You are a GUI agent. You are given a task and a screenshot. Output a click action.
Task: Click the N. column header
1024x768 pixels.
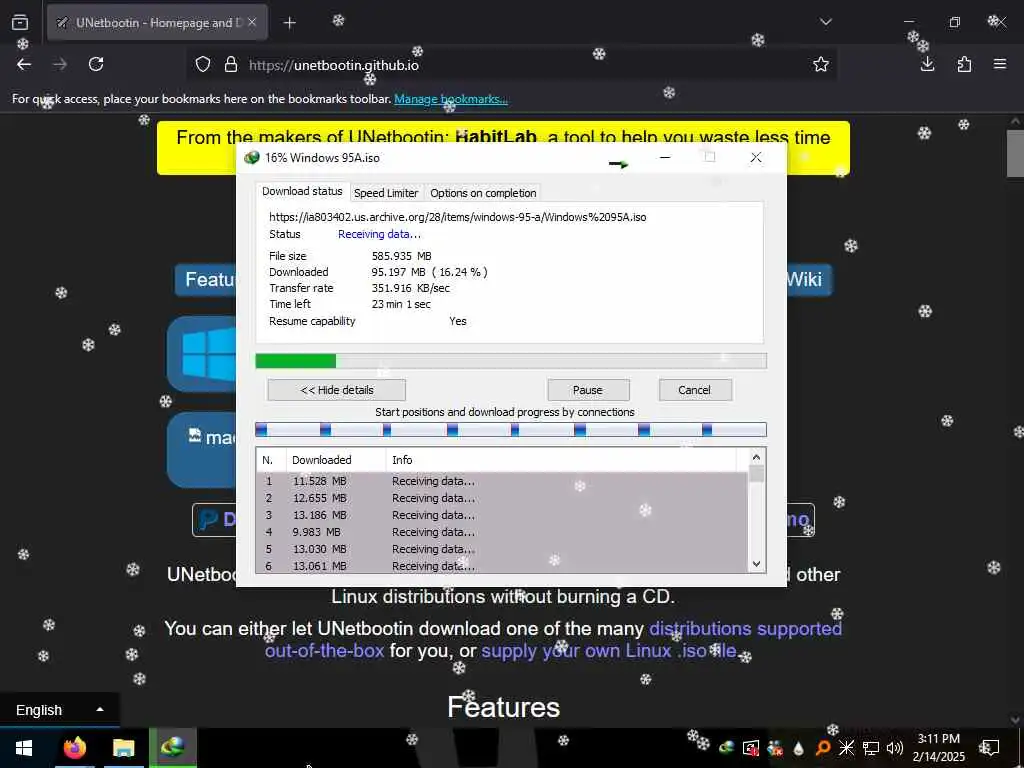pyautogui.click(x=271, y=460)
